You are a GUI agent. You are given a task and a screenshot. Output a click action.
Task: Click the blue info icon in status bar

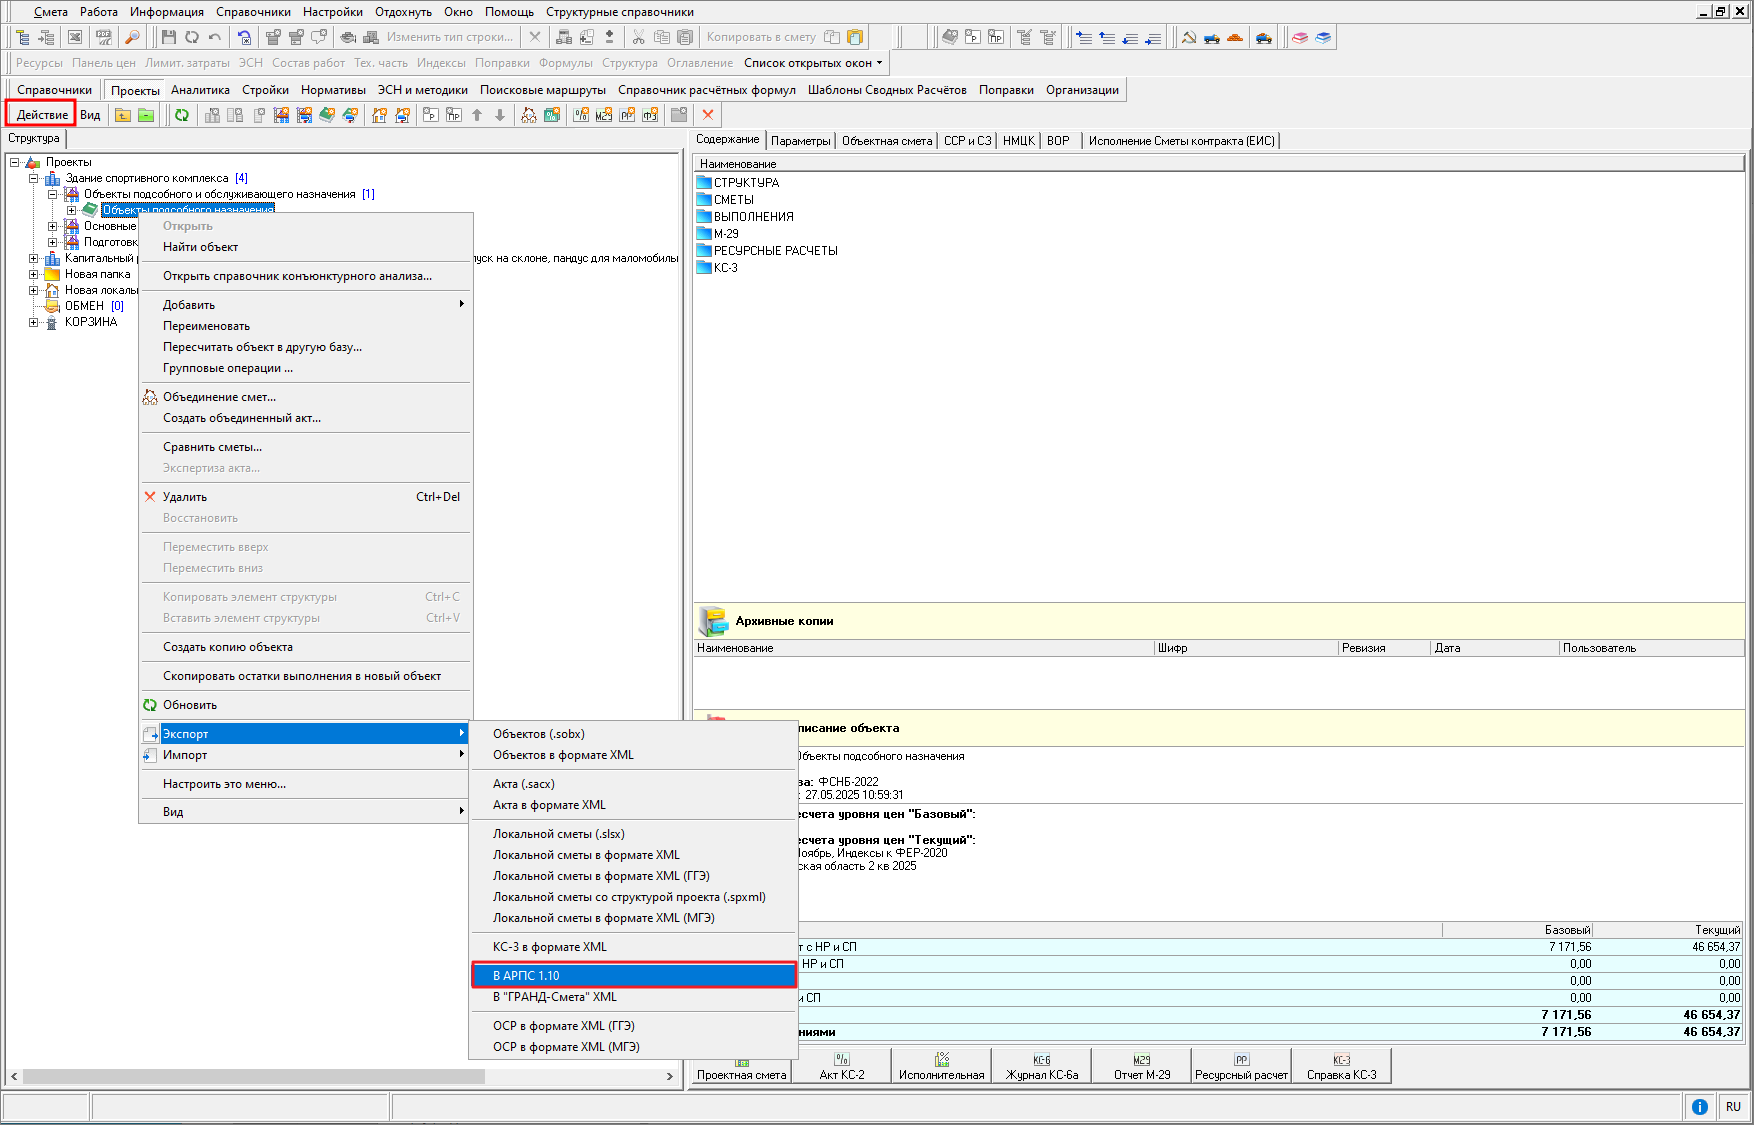coord(1699,1106)
